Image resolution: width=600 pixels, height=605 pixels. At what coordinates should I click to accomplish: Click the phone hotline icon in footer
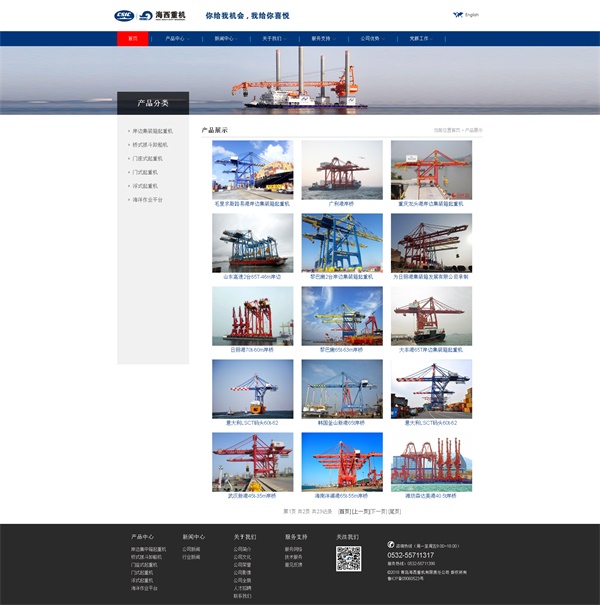391,545
